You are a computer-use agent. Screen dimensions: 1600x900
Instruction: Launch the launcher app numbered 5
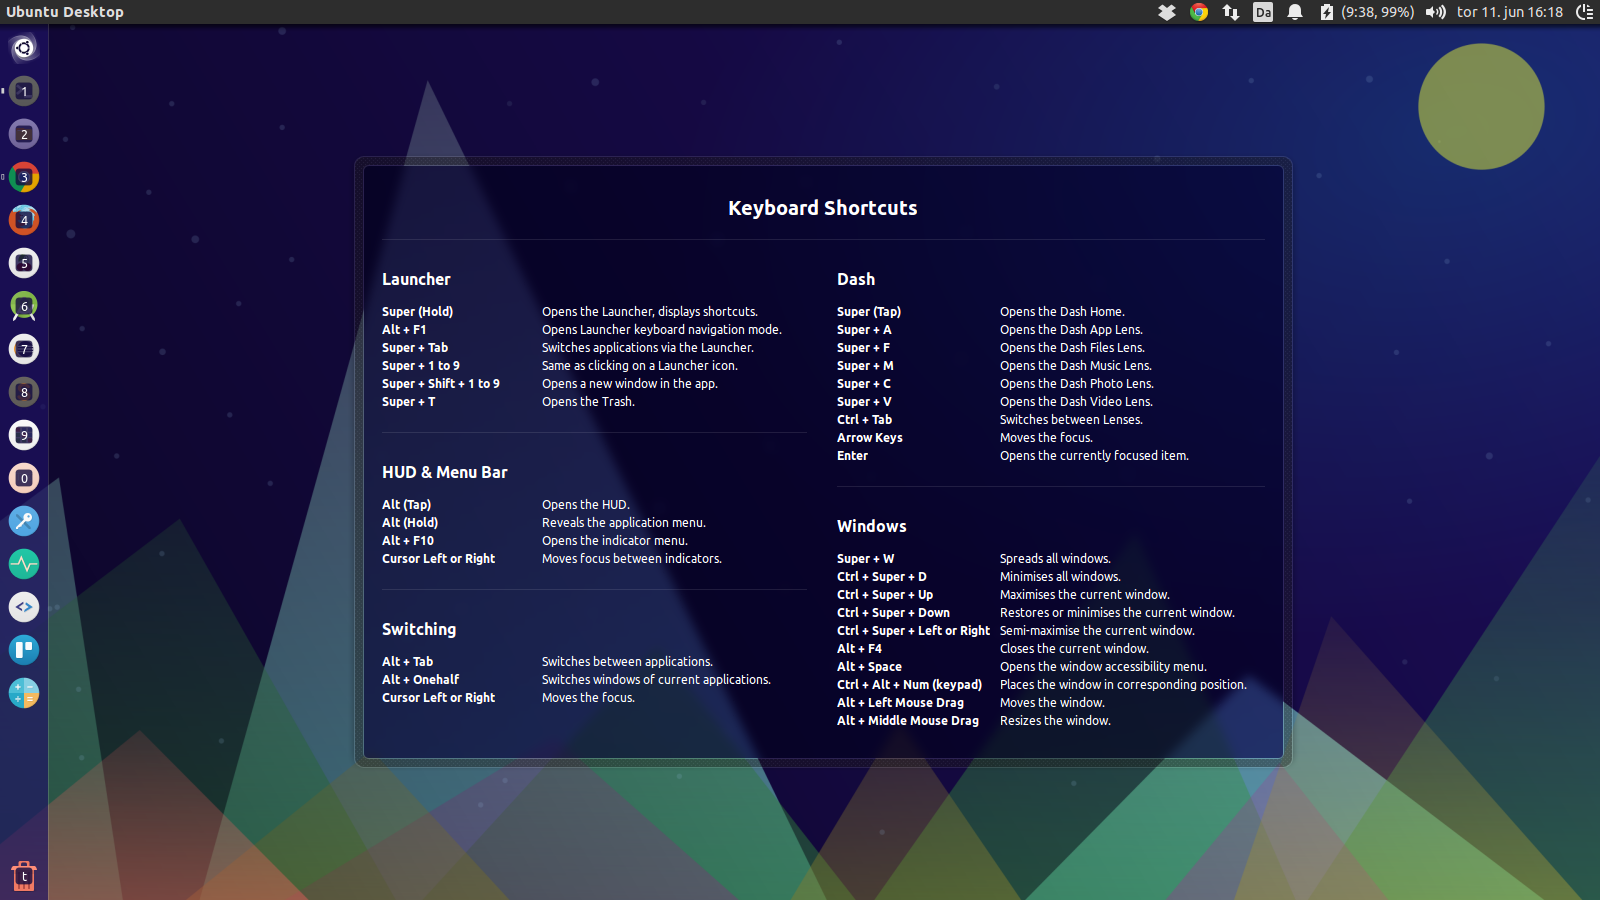click(x=24, y=263)
